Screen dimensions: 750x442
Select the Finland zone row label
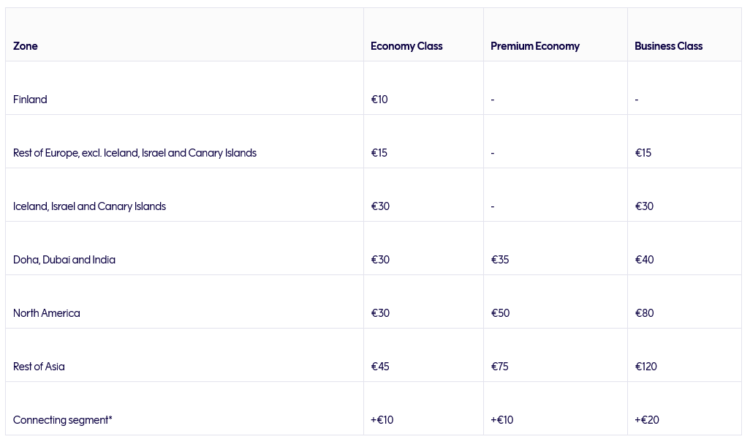[x=30, y=99]
